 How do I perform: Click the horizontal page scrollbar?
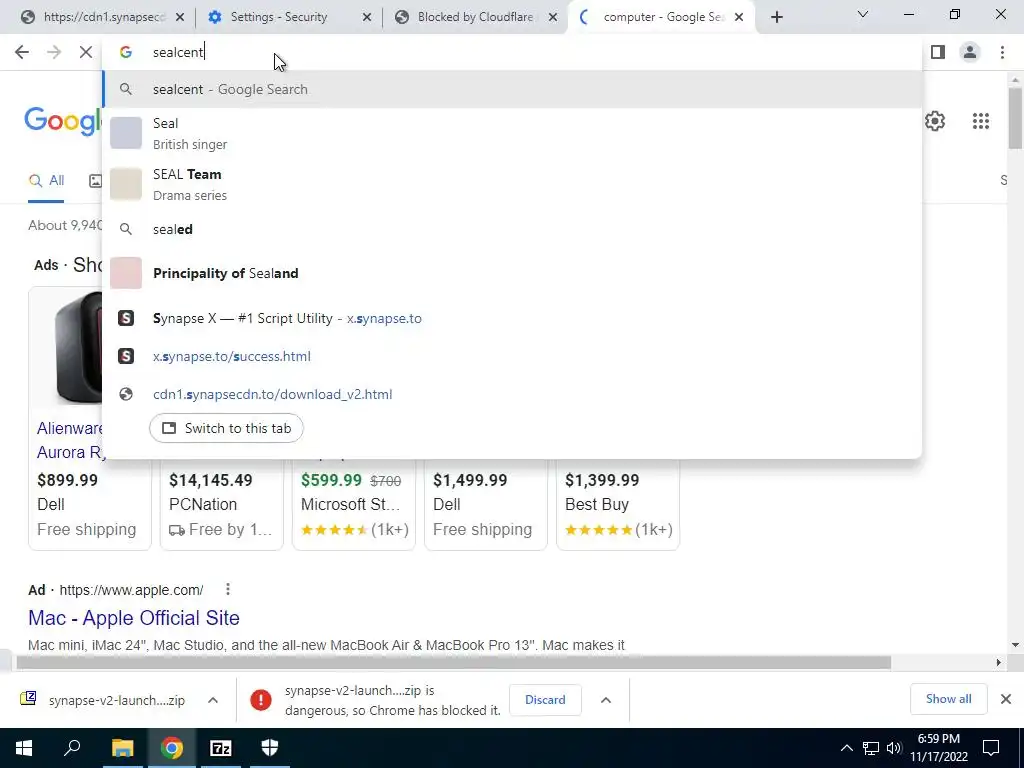453,662
